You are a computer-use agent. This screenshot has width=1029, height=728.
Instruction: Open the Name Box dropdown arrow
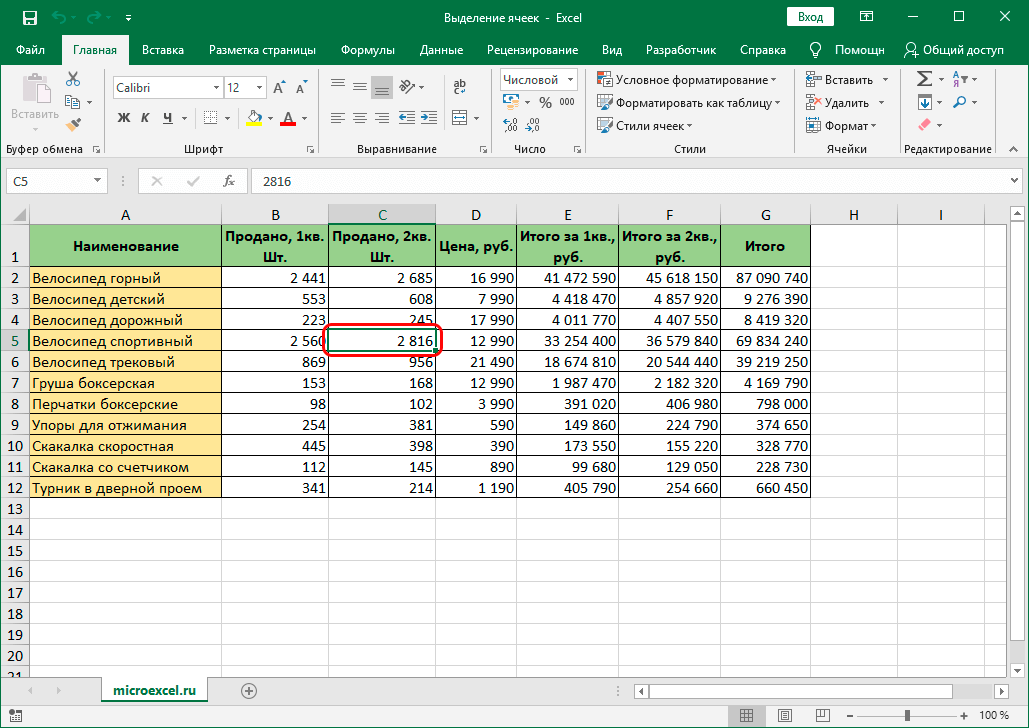(x=98, y=181)
